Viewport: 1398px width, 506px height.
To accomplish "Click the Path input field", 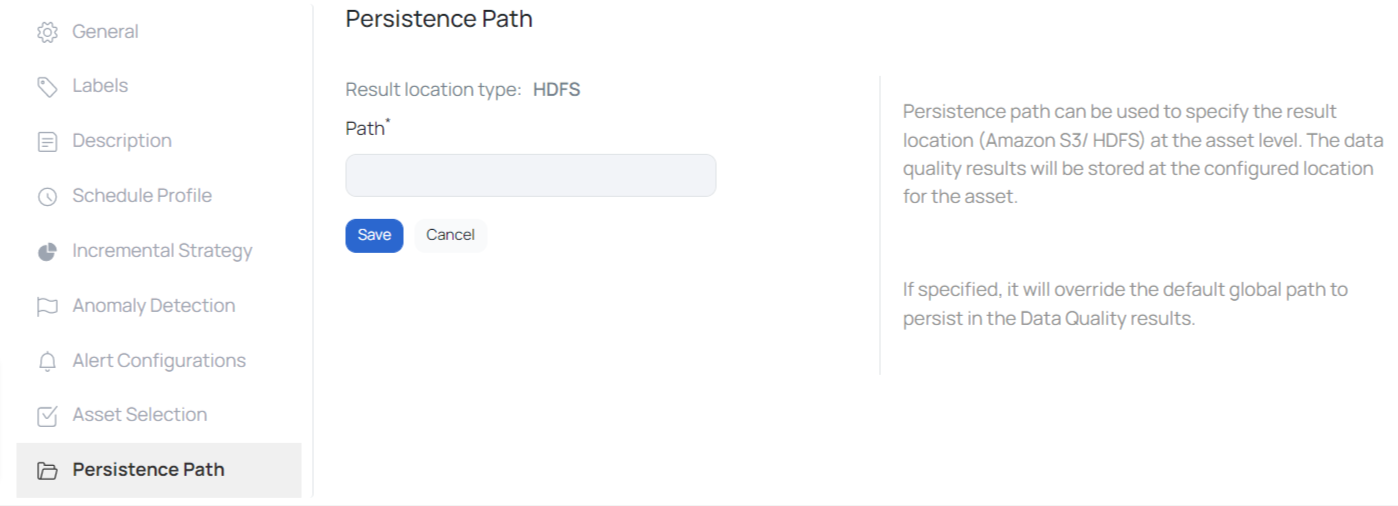I will tap(531, 175).
